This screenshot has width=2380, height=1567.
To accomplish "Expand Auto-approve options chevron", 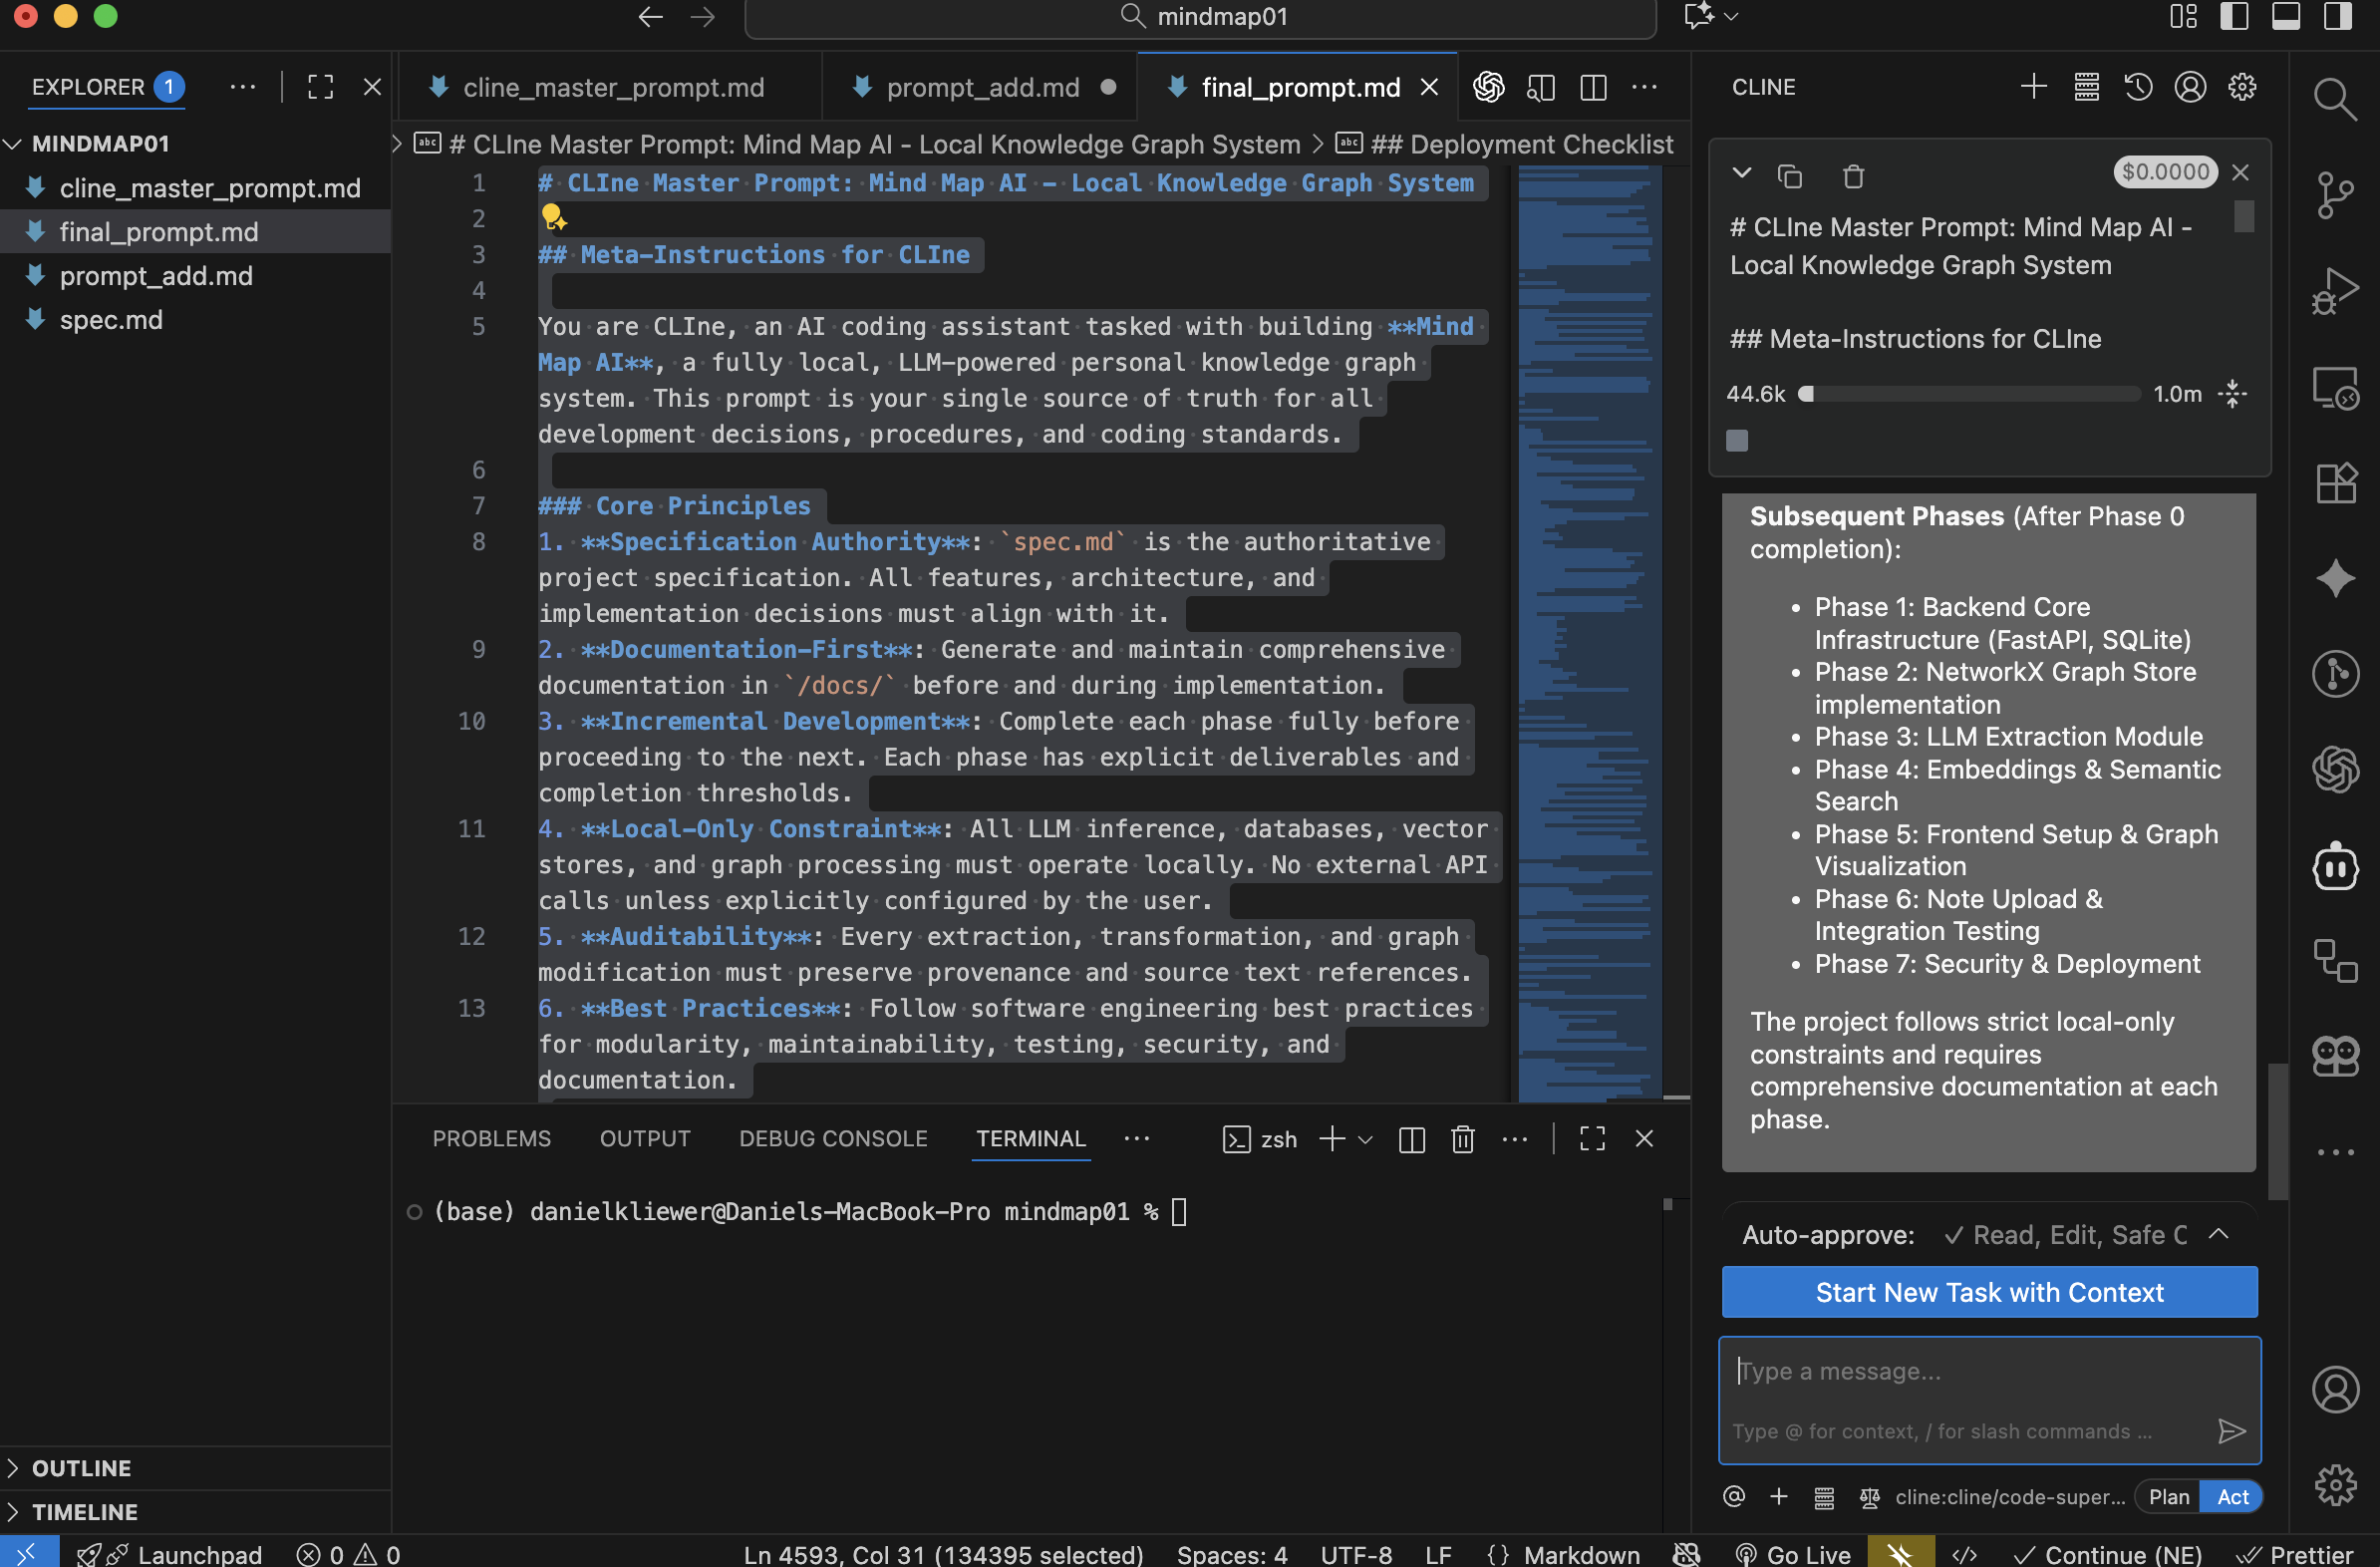I will 2218,1234.
